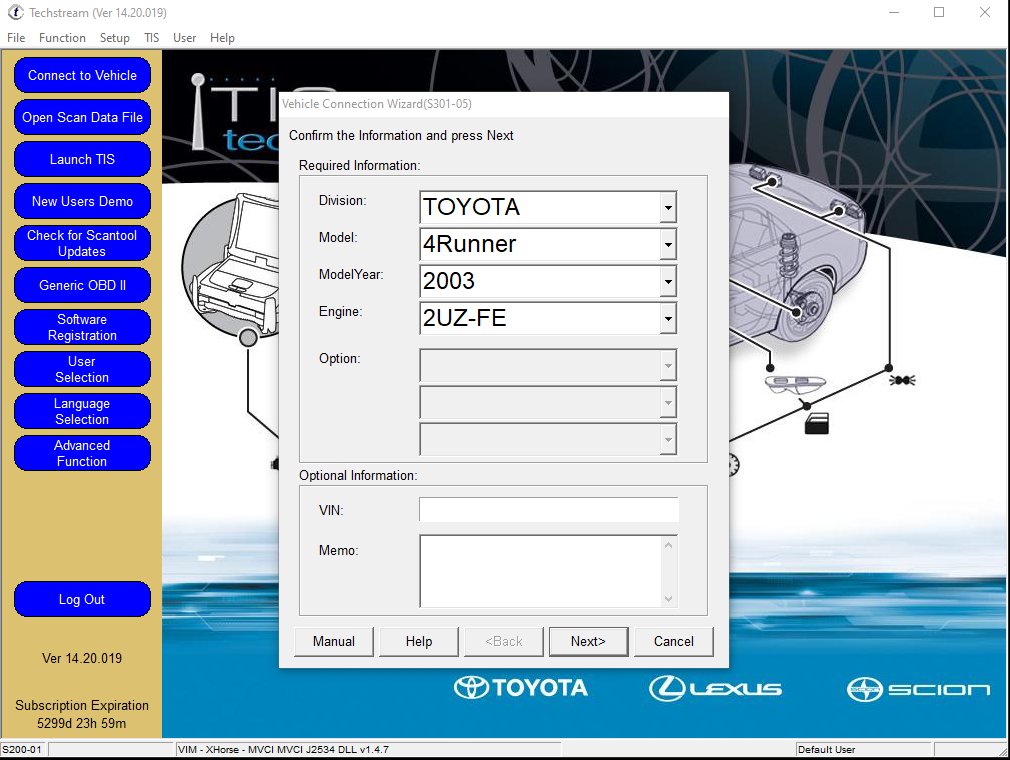Click the Optional Information group label
The image size is (1010, 760).
[358, 475]
